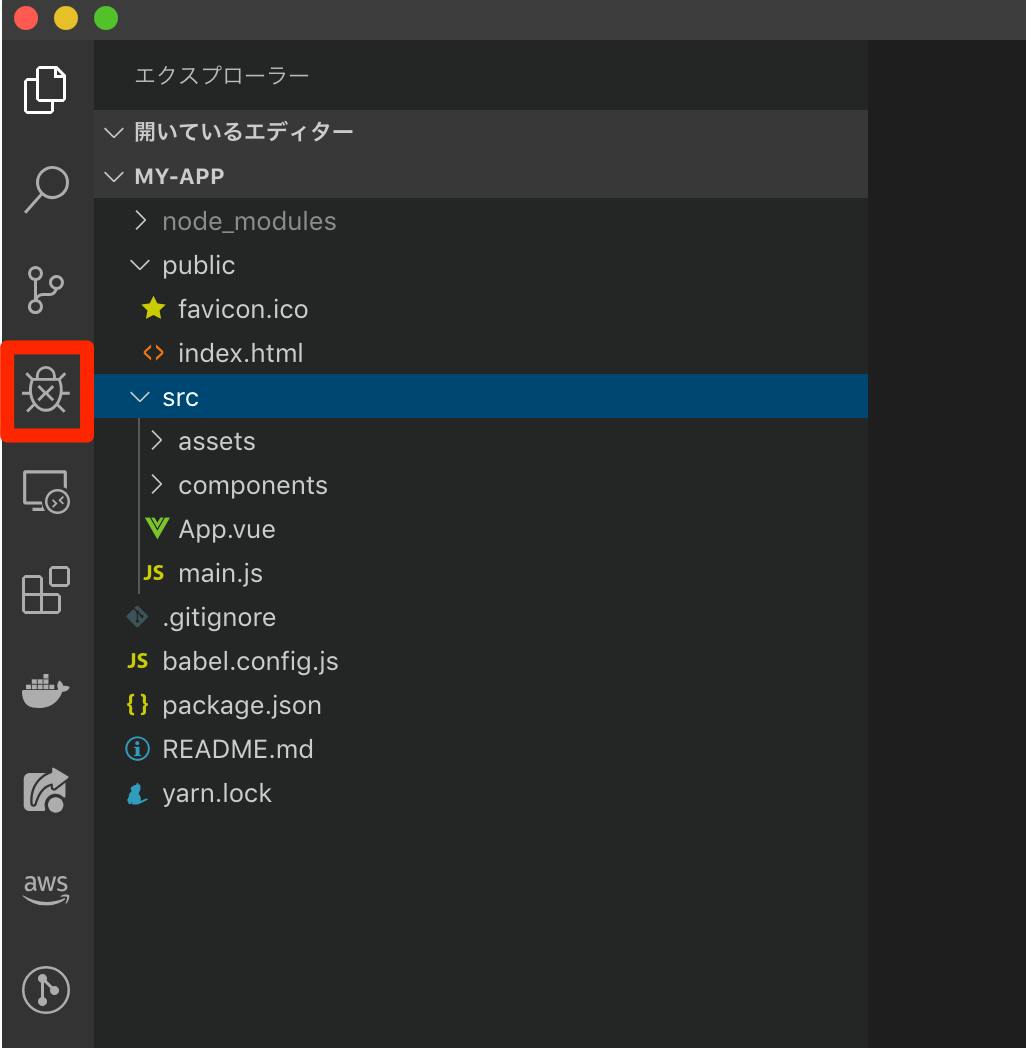Expand the node_modules folder chevron
The image size is (1026, 1048).
[x=140, y=221]
